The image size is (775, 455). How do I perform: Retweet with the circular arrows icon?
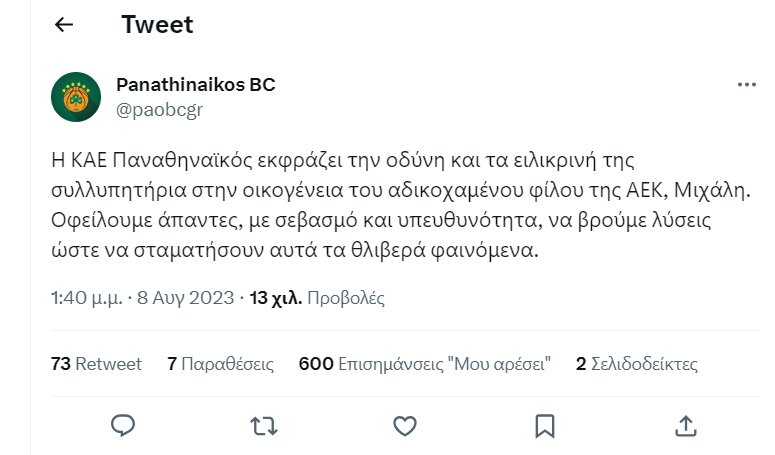tap(263, 426)
